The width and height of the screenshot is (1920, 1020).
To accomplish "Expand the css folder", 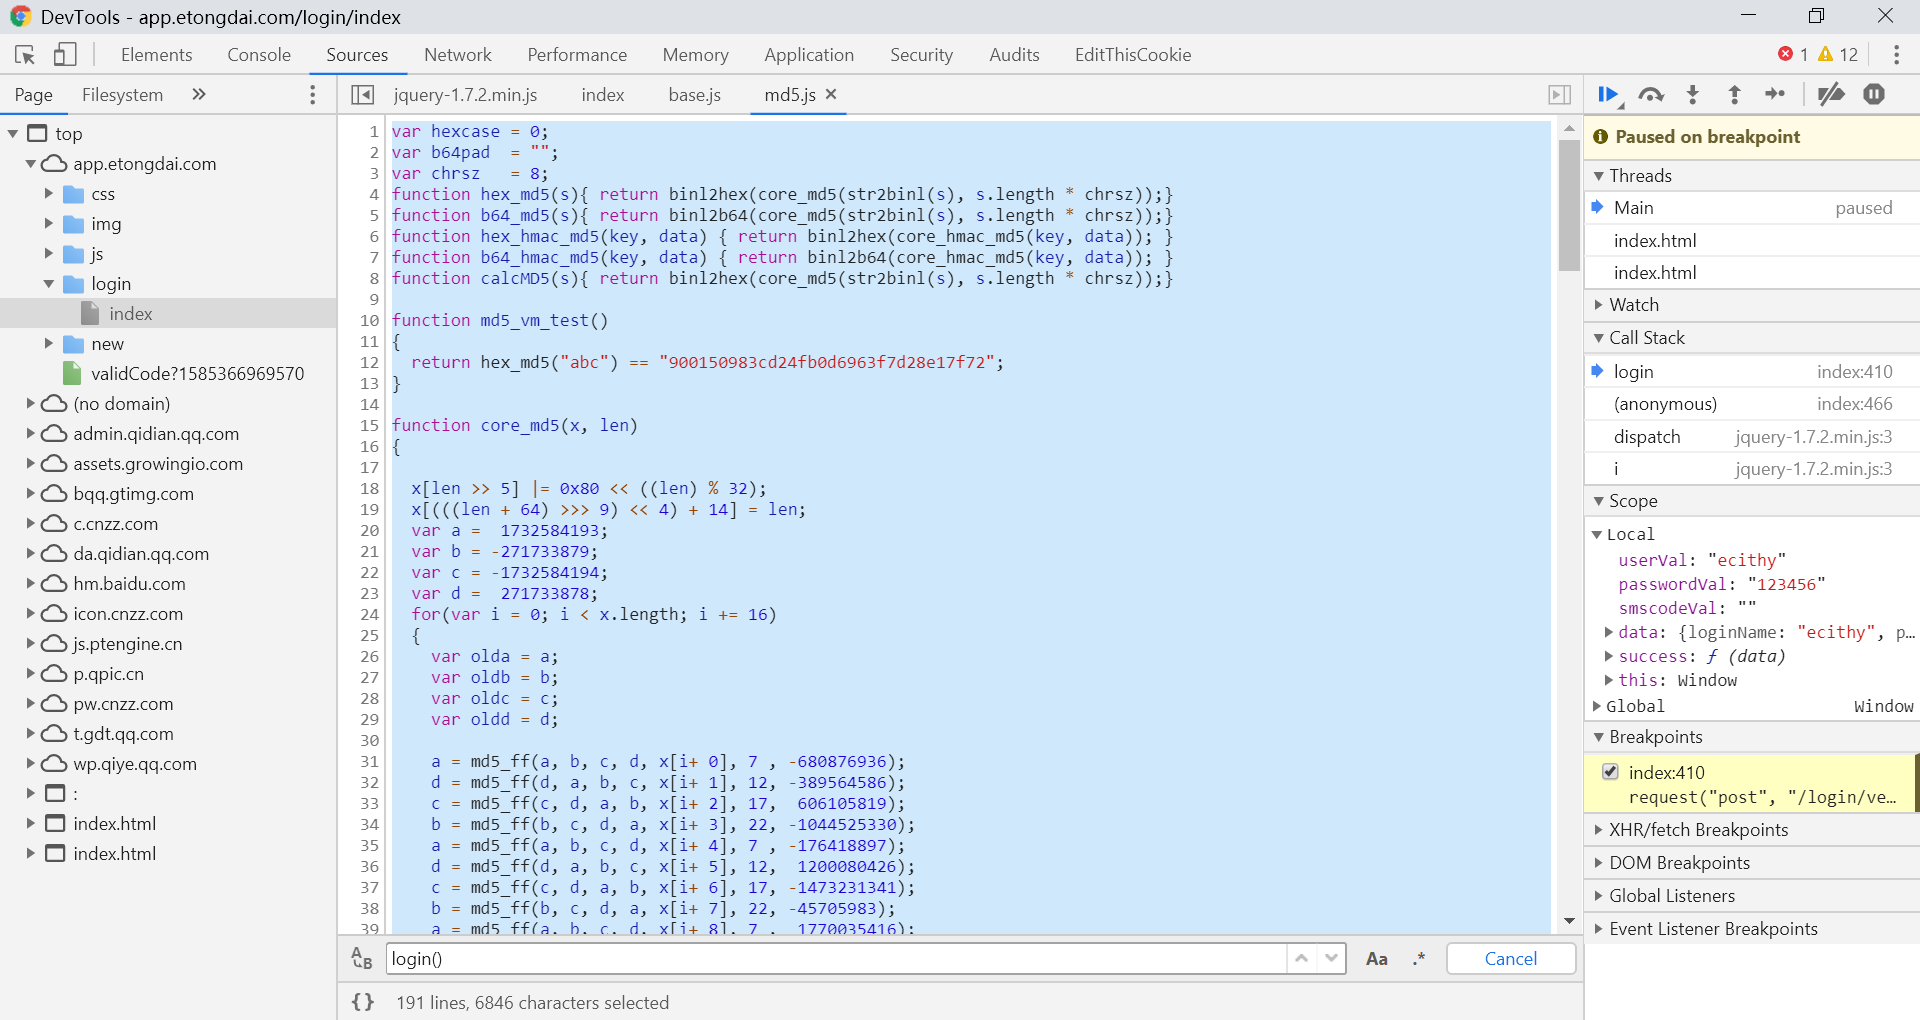I will pos(49,193).
